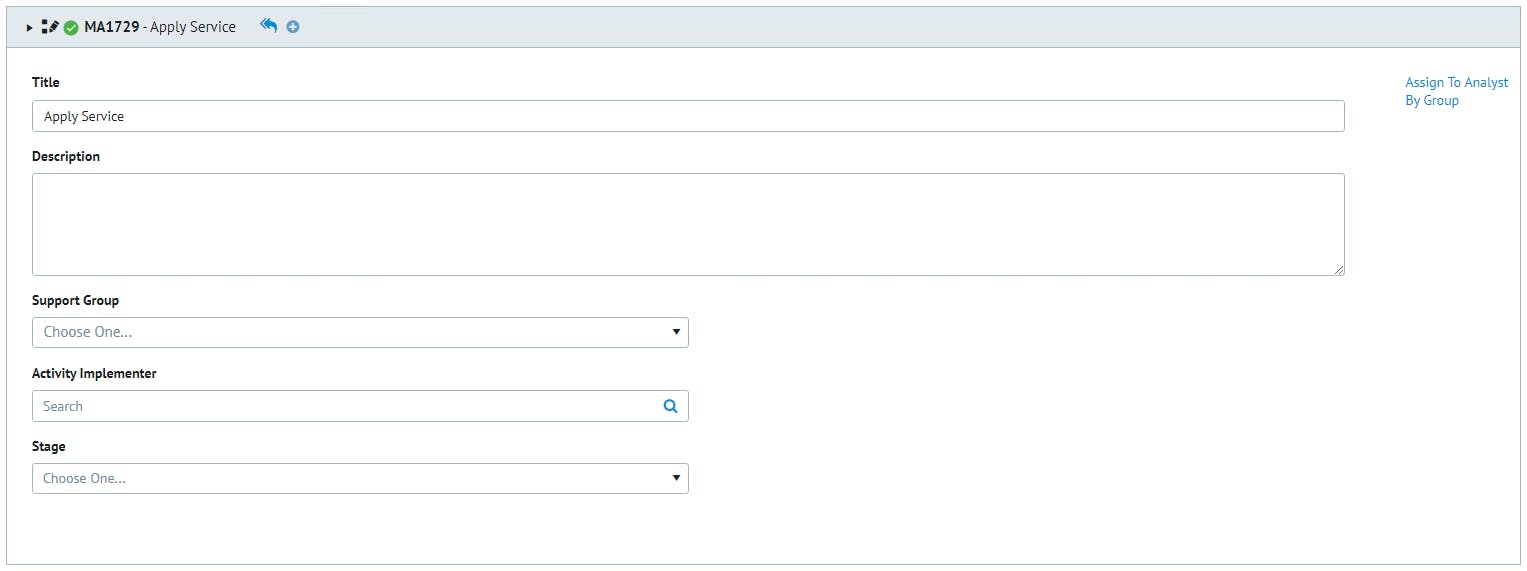The width and height of the screenshot is (1527, 571).
Task: Click the Stage dropdown arrow
Action: pos(676,478)
